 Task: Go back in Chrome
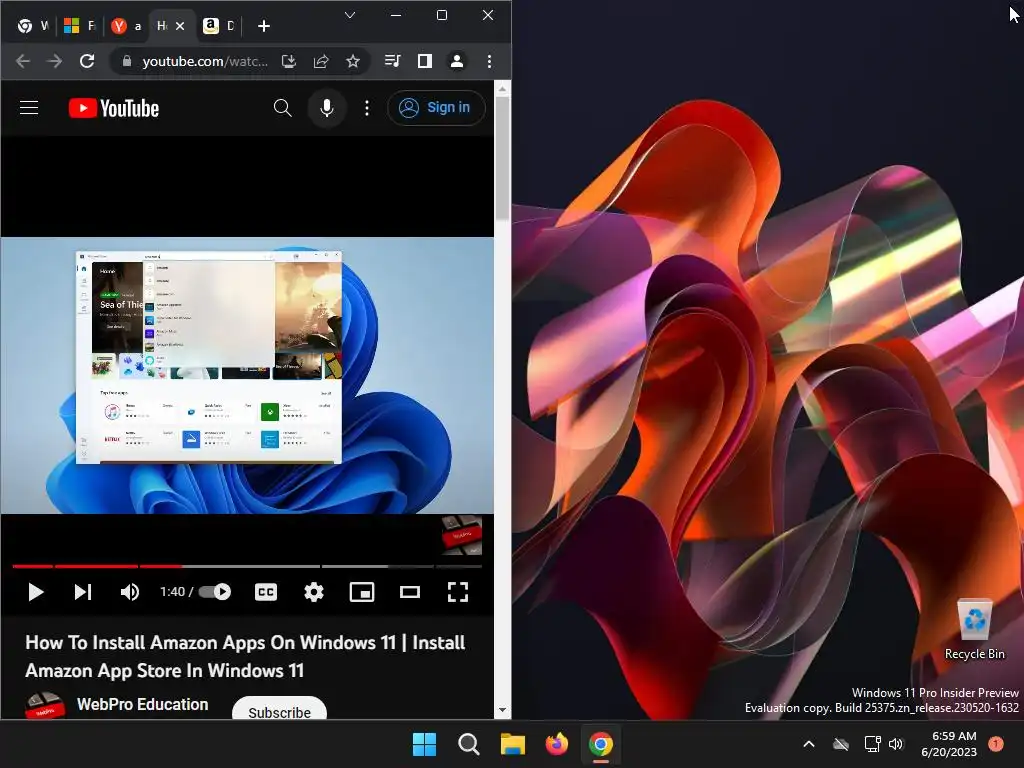[23, 61]
